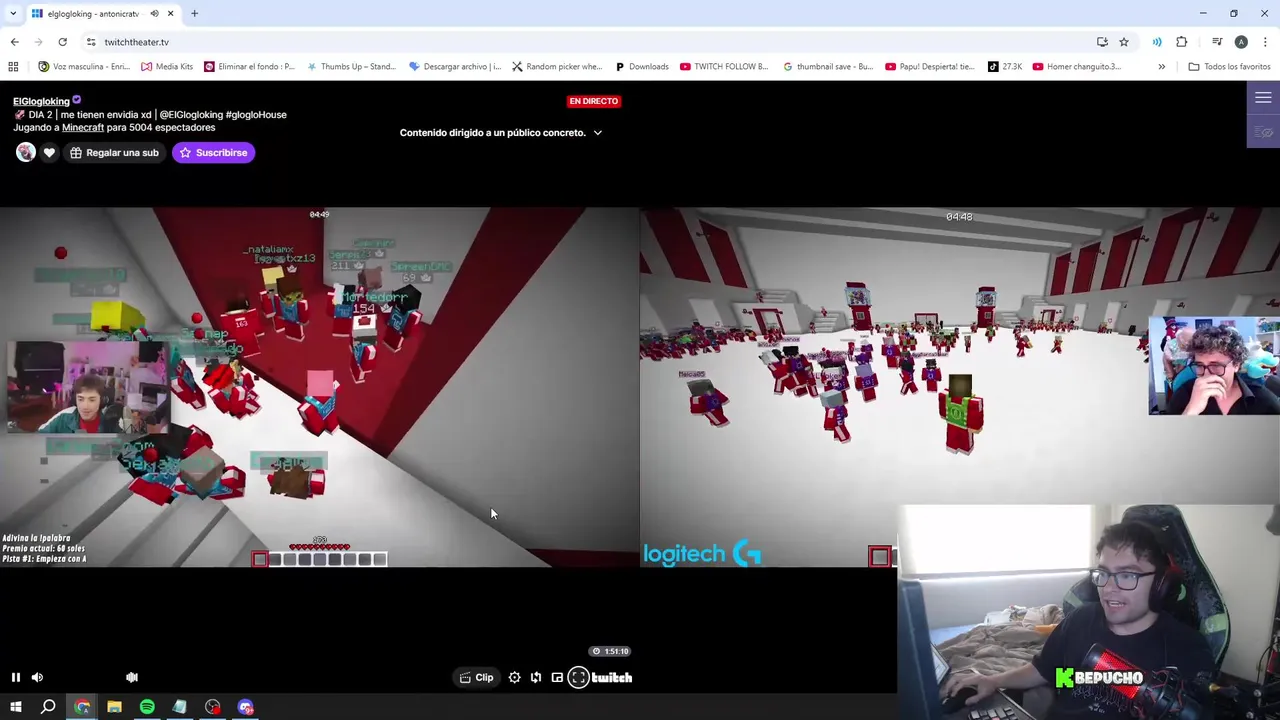Image resolution: width=1280 pixels, height=720 pixels.
Task: Open the TWITCH FOLLOW B... bookmark
Action: pyautogui.click(x=724, y=67)
